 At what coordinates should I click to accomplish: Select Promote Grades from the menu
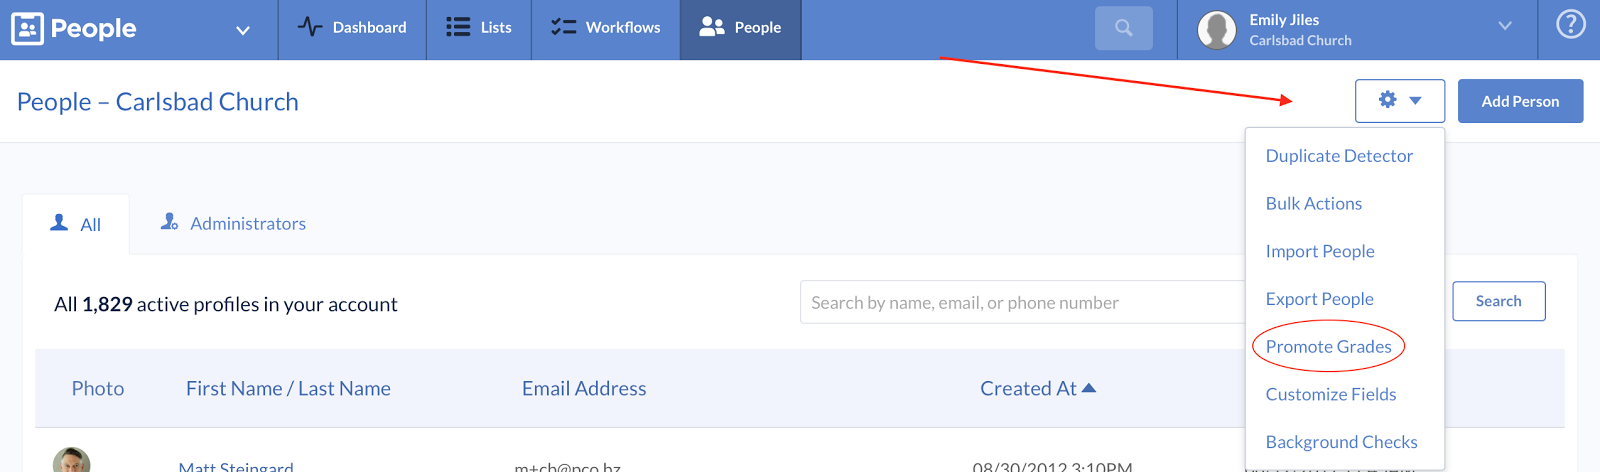click(x=1328, y=347)
